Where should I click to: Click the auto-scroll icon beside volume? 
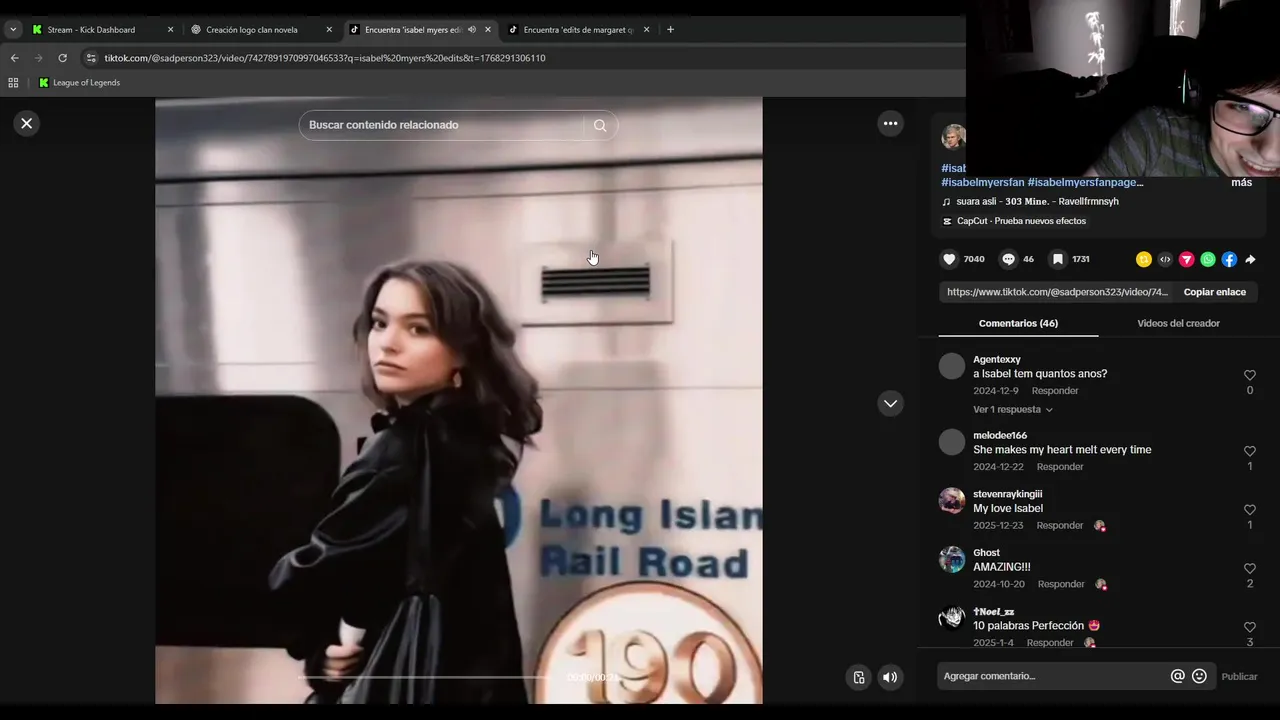coord(858,677)
